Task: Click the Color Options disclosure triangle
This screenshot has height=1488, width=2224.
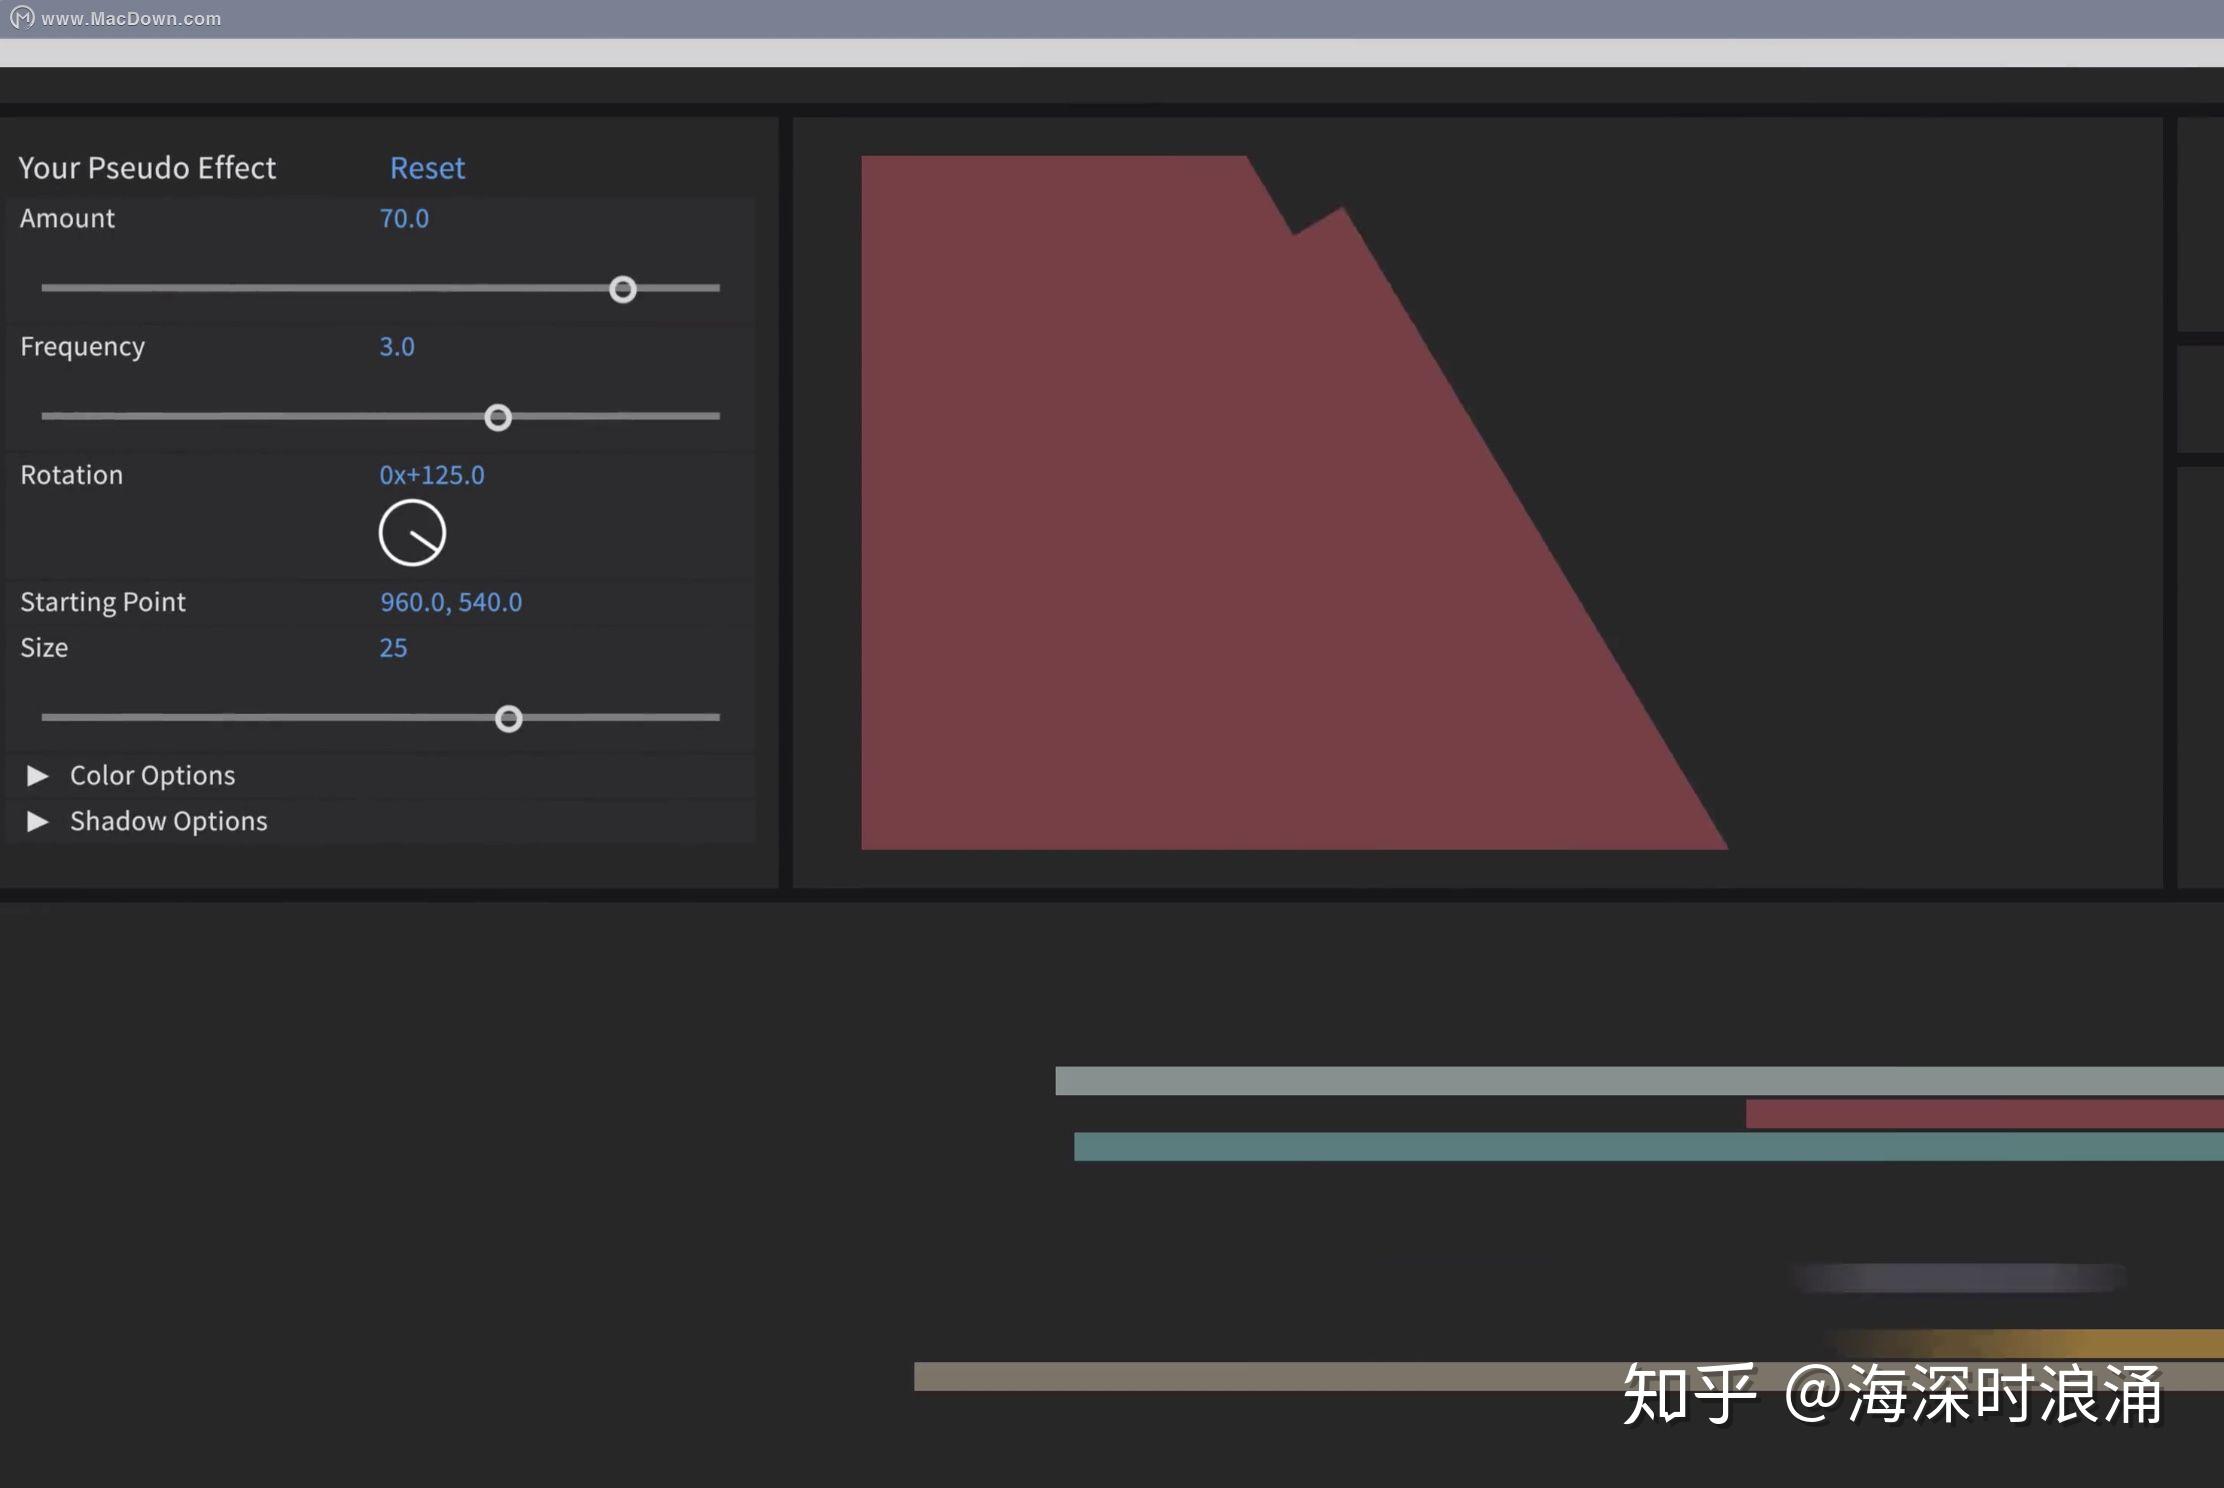Action: point(38,775)
